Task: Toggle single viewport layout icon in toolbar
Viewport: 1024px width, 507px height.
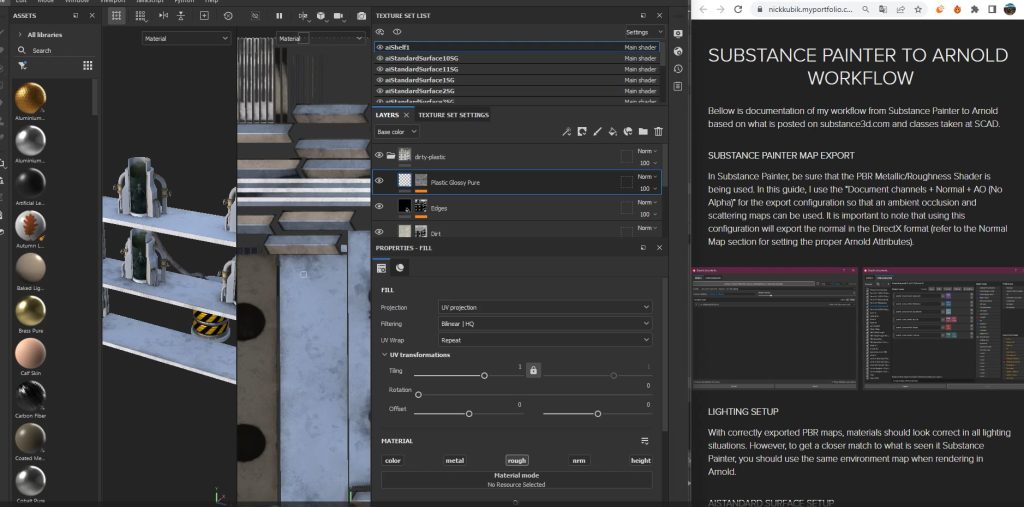Action: coord(116,16)
